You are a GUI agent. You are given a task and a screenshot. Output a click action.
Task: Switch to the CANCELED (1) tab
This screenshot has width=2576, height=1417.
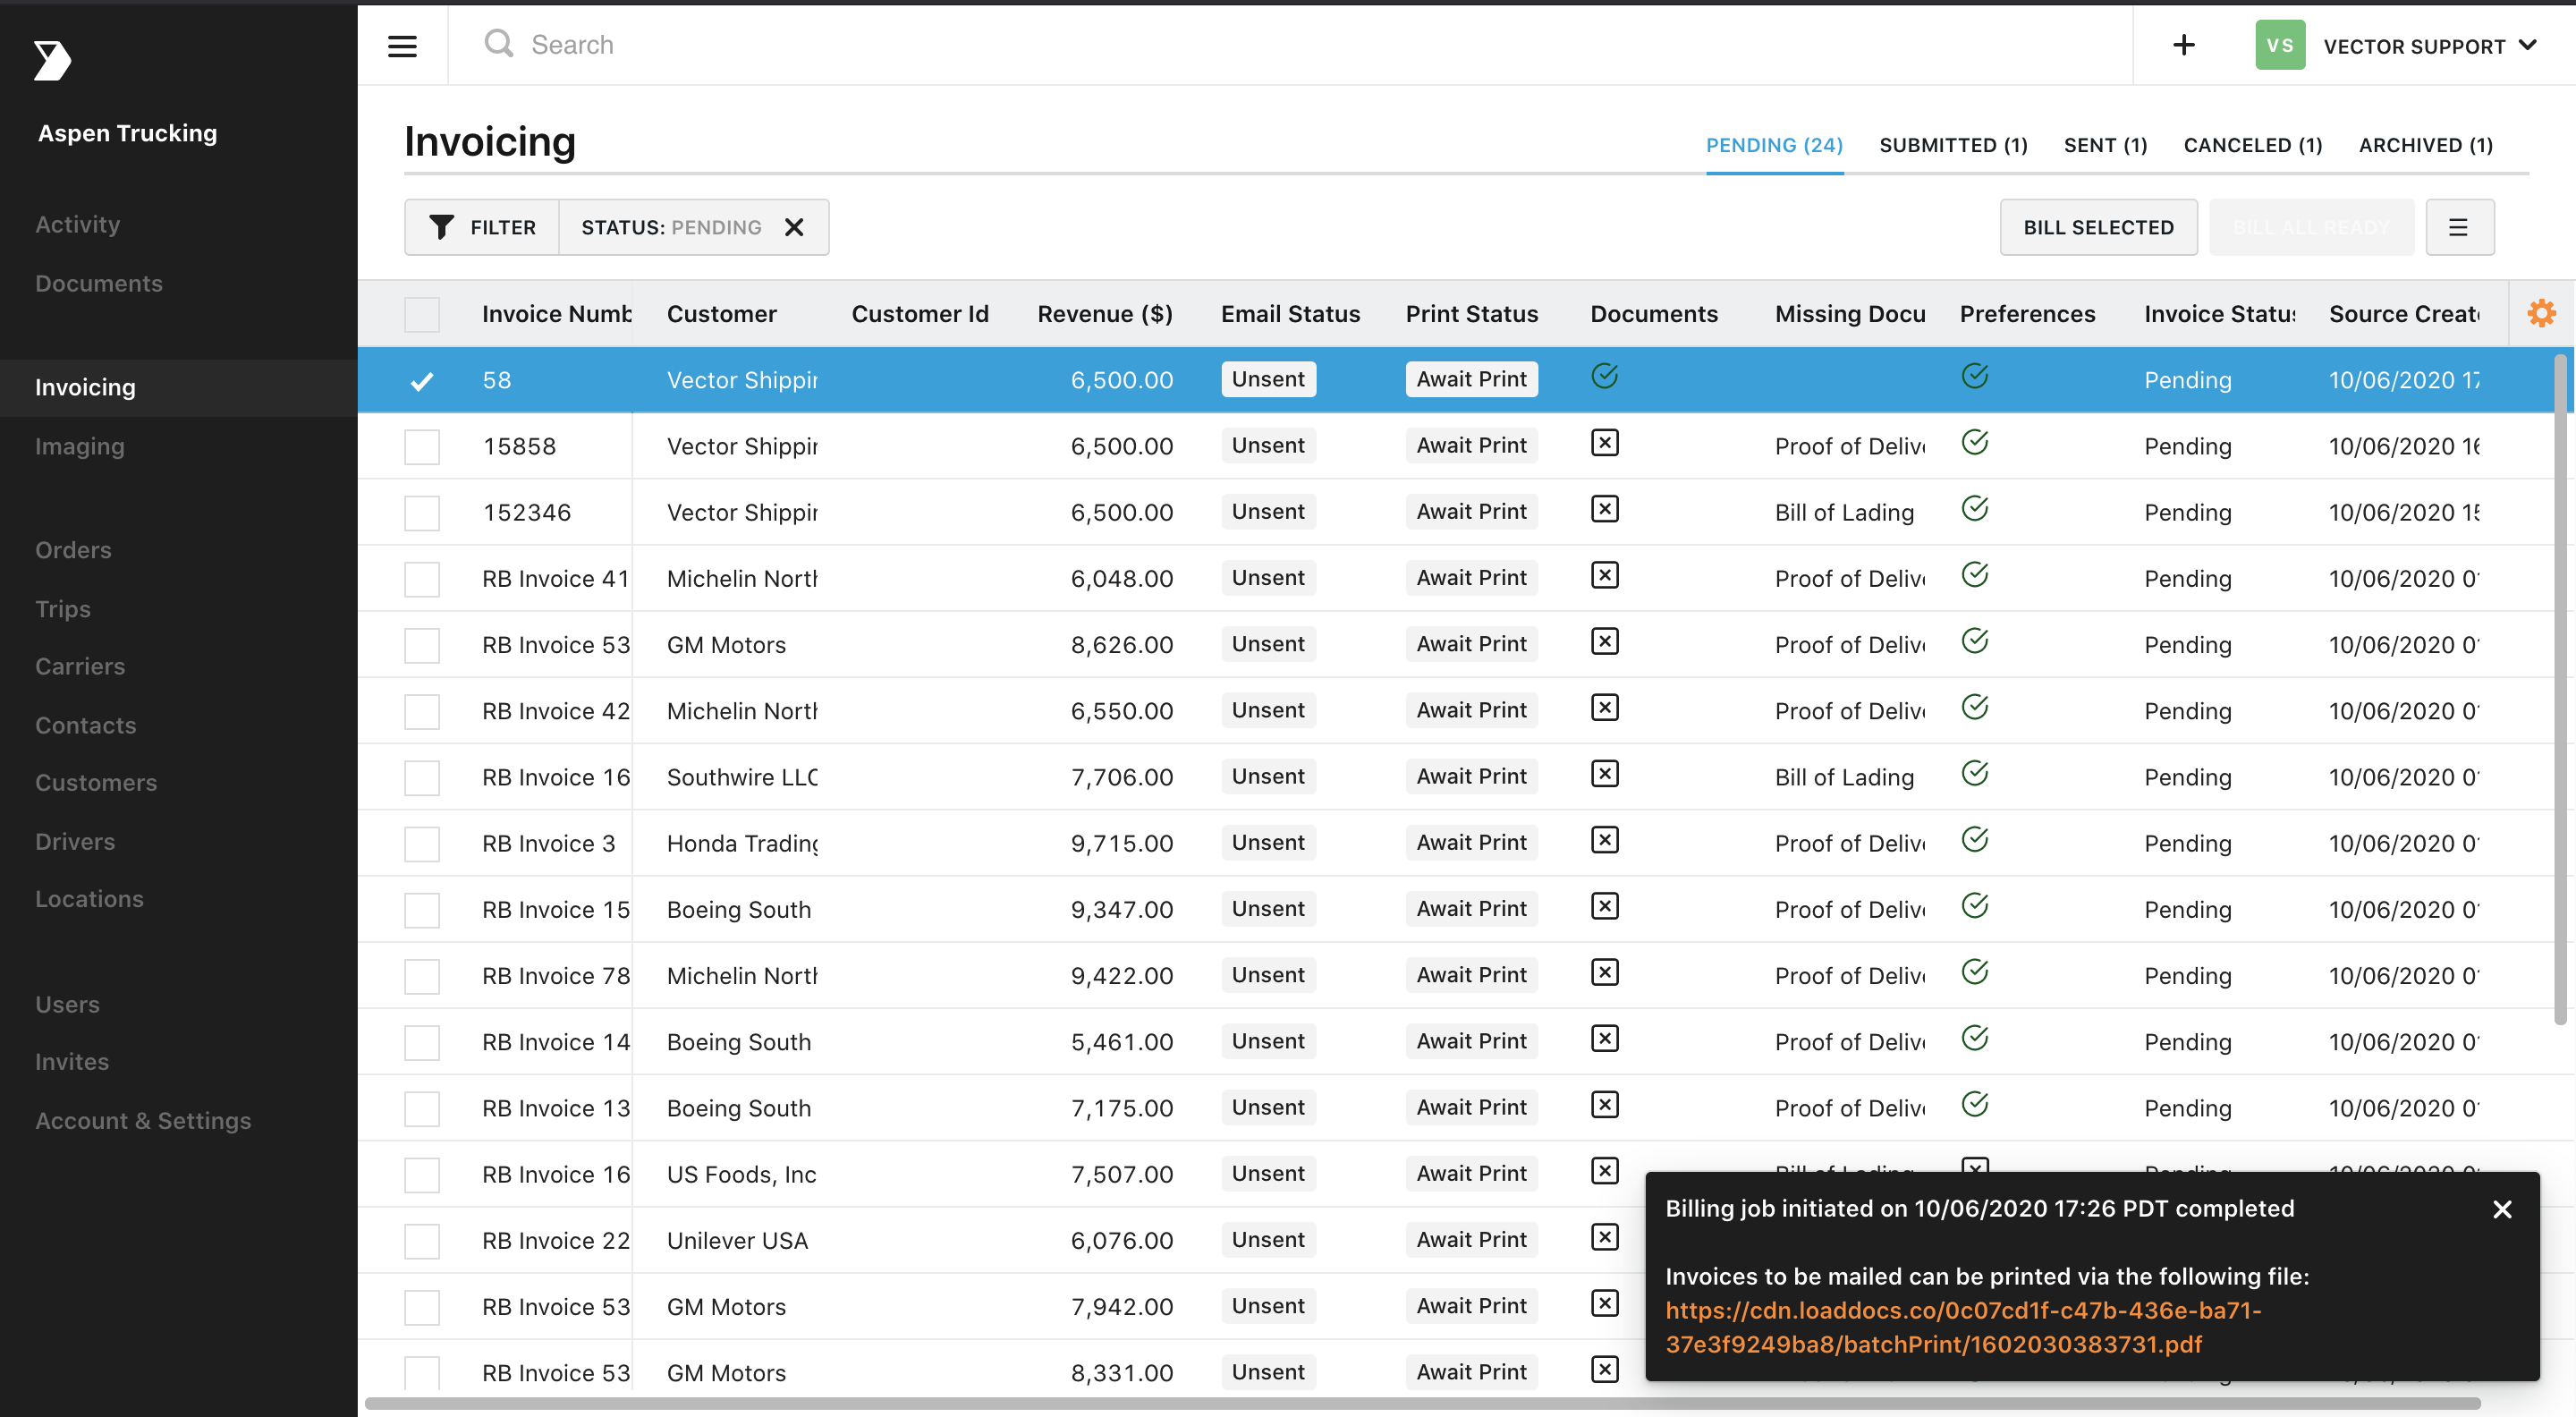2252,145
